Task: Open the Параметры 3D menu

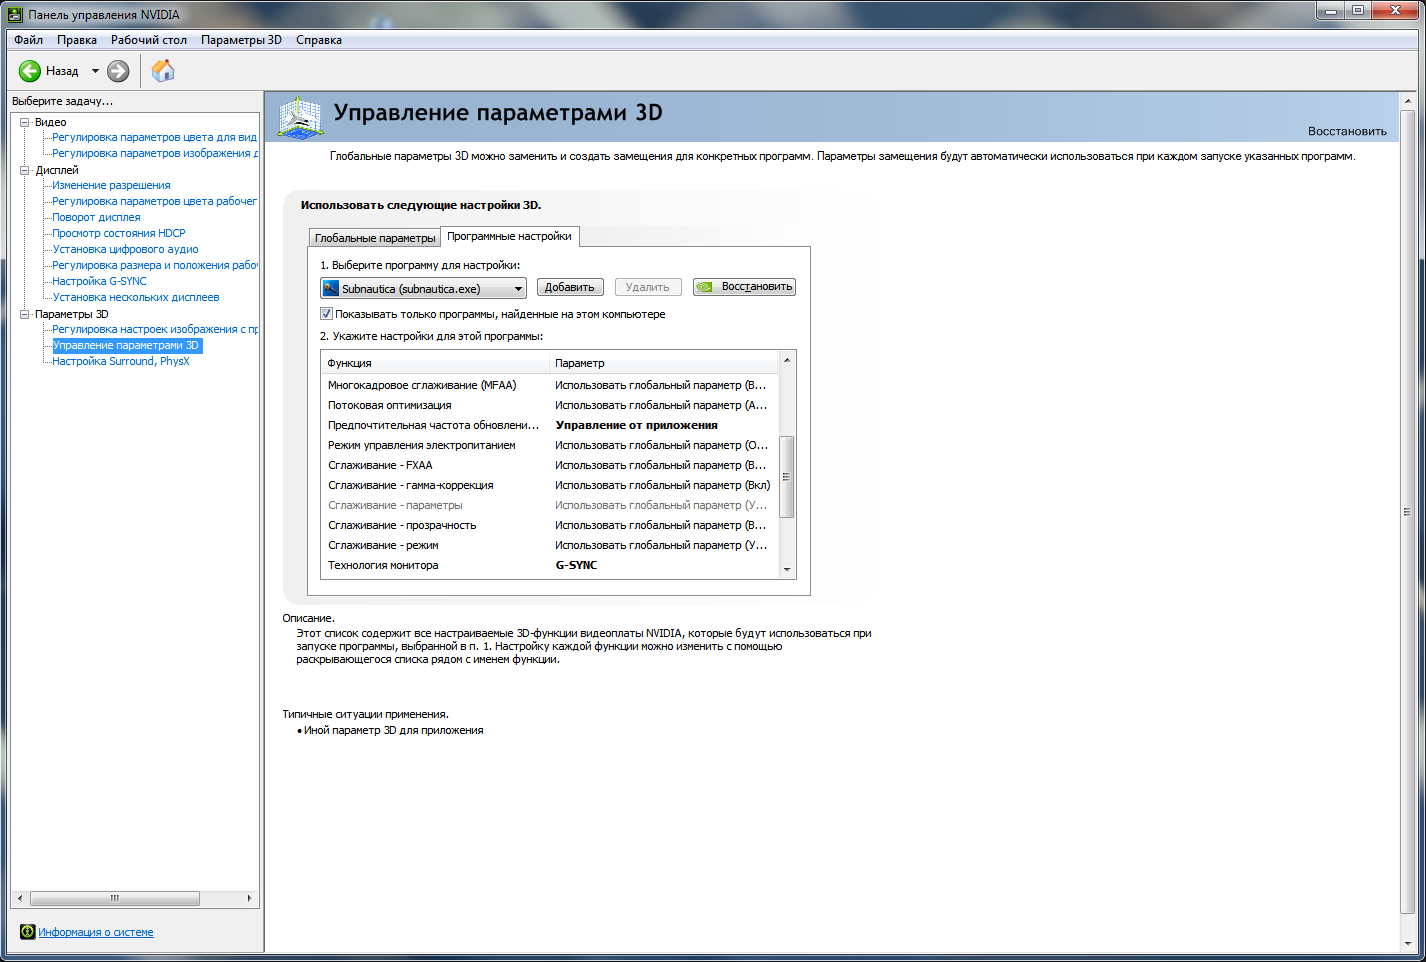Action: 241,40
